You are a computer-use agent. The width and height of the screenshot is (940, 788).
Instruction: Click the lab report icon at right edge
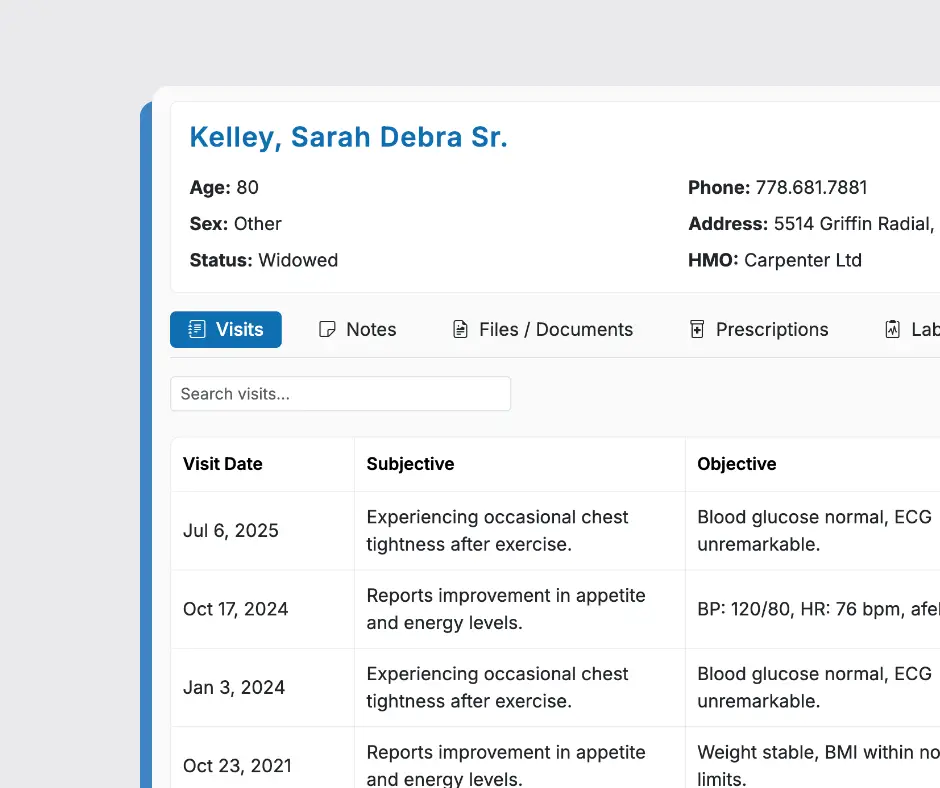pyautogui.click(x=893, y=330)
